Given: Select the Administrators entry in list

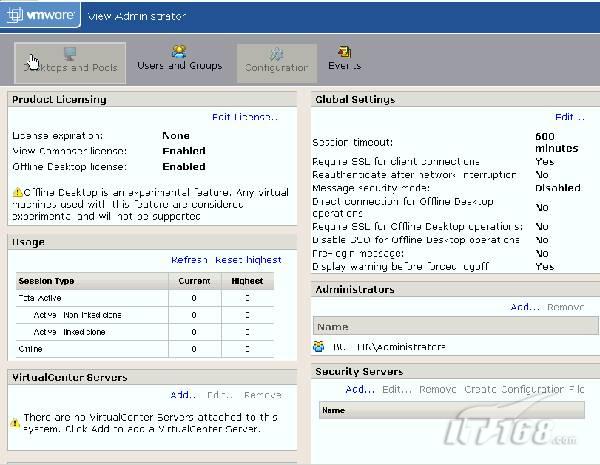Looking at the screenshot, I should (389, 347).
